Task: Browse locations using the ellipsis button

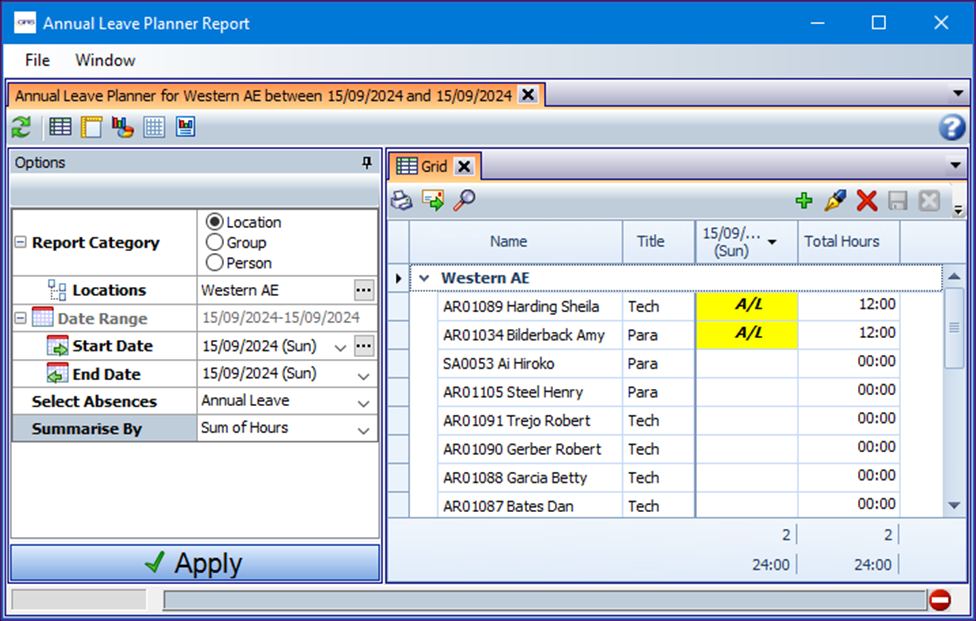Action: coord(363,290)
